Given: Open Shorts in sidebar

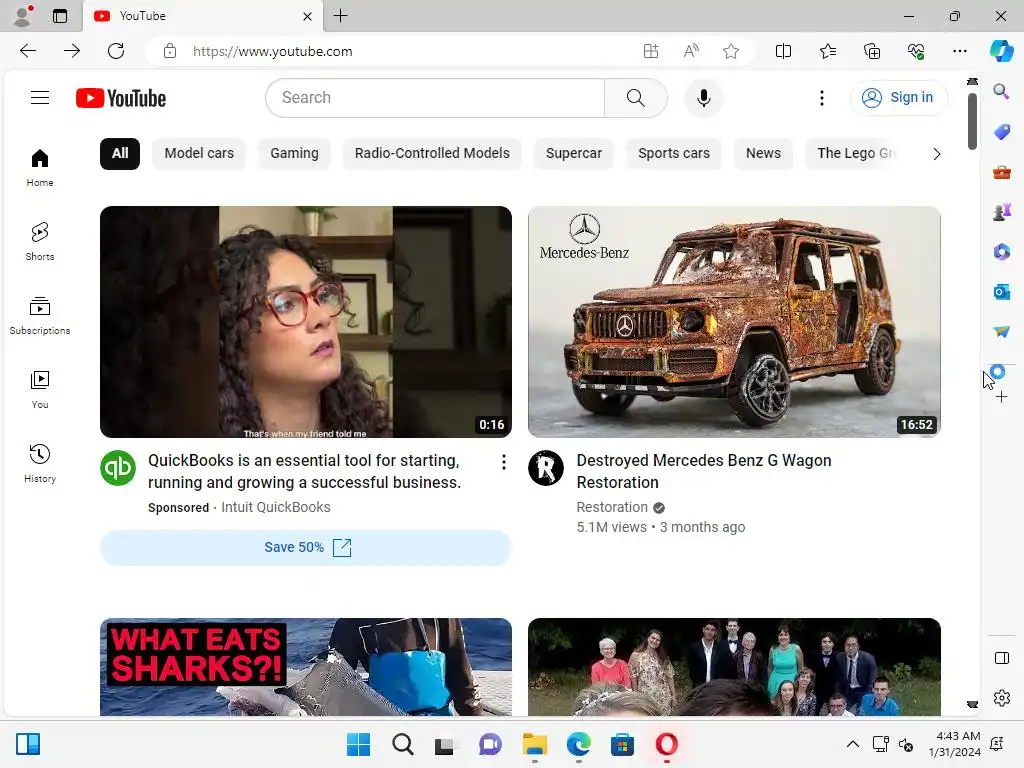Looking at the screenshot, I should tap(40, 242).
